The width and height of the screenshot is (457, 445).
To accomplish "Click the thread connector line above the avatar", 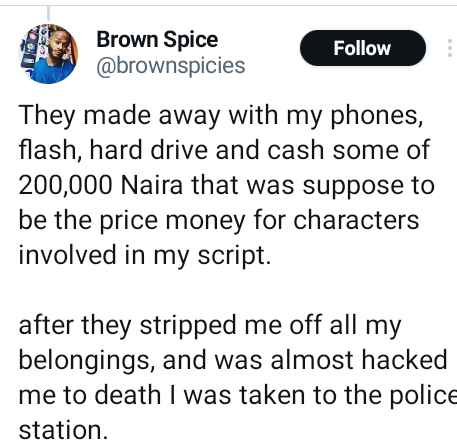I will 49,14.
